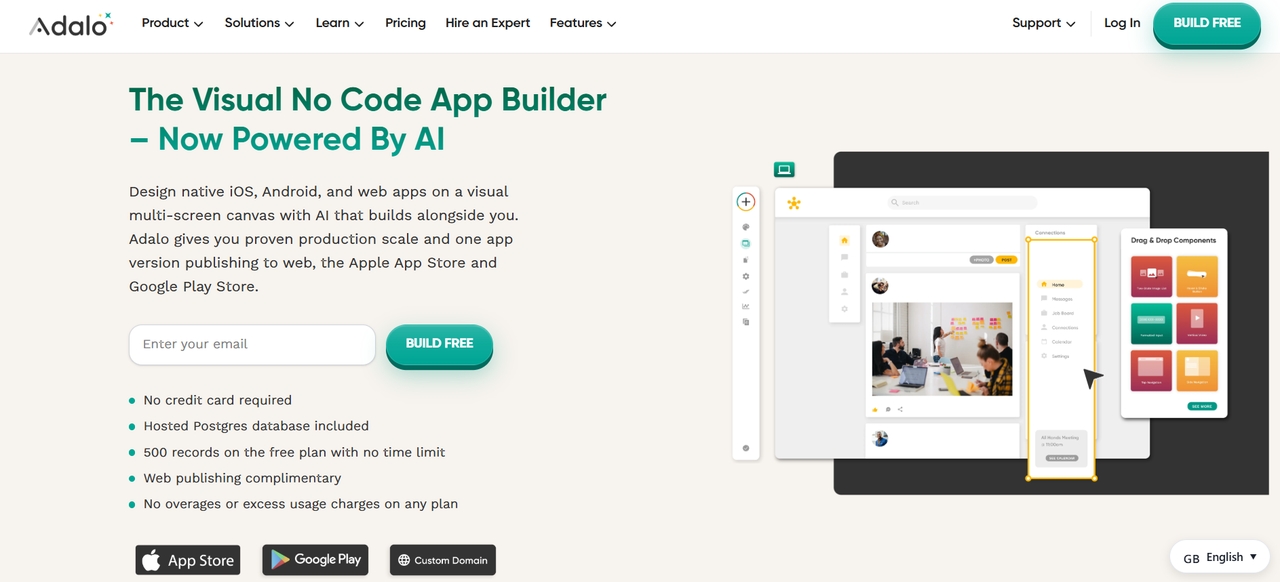Viewport: 1280px width, 582px height.
Task: Choose the green formatted input component card
Action: pyautogui.click(x=1151, y=322)
